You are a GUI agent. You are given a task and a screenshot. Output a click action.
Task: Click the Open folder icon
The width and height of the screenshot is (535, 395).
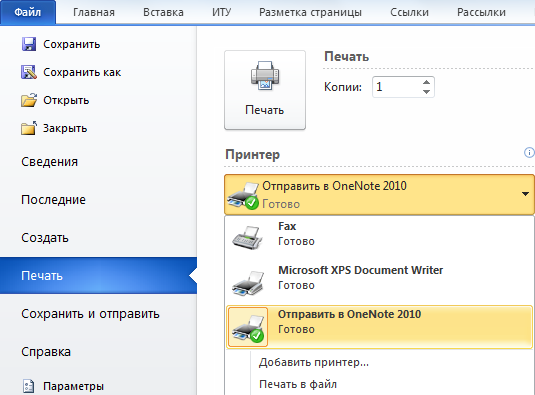29,100
